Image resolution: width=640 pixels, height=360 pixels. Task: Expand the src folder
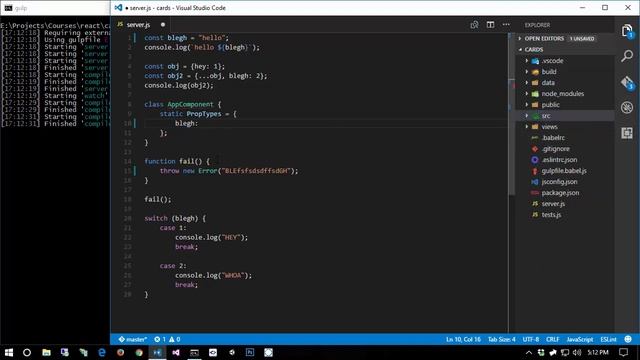click(x=546, y=116)
